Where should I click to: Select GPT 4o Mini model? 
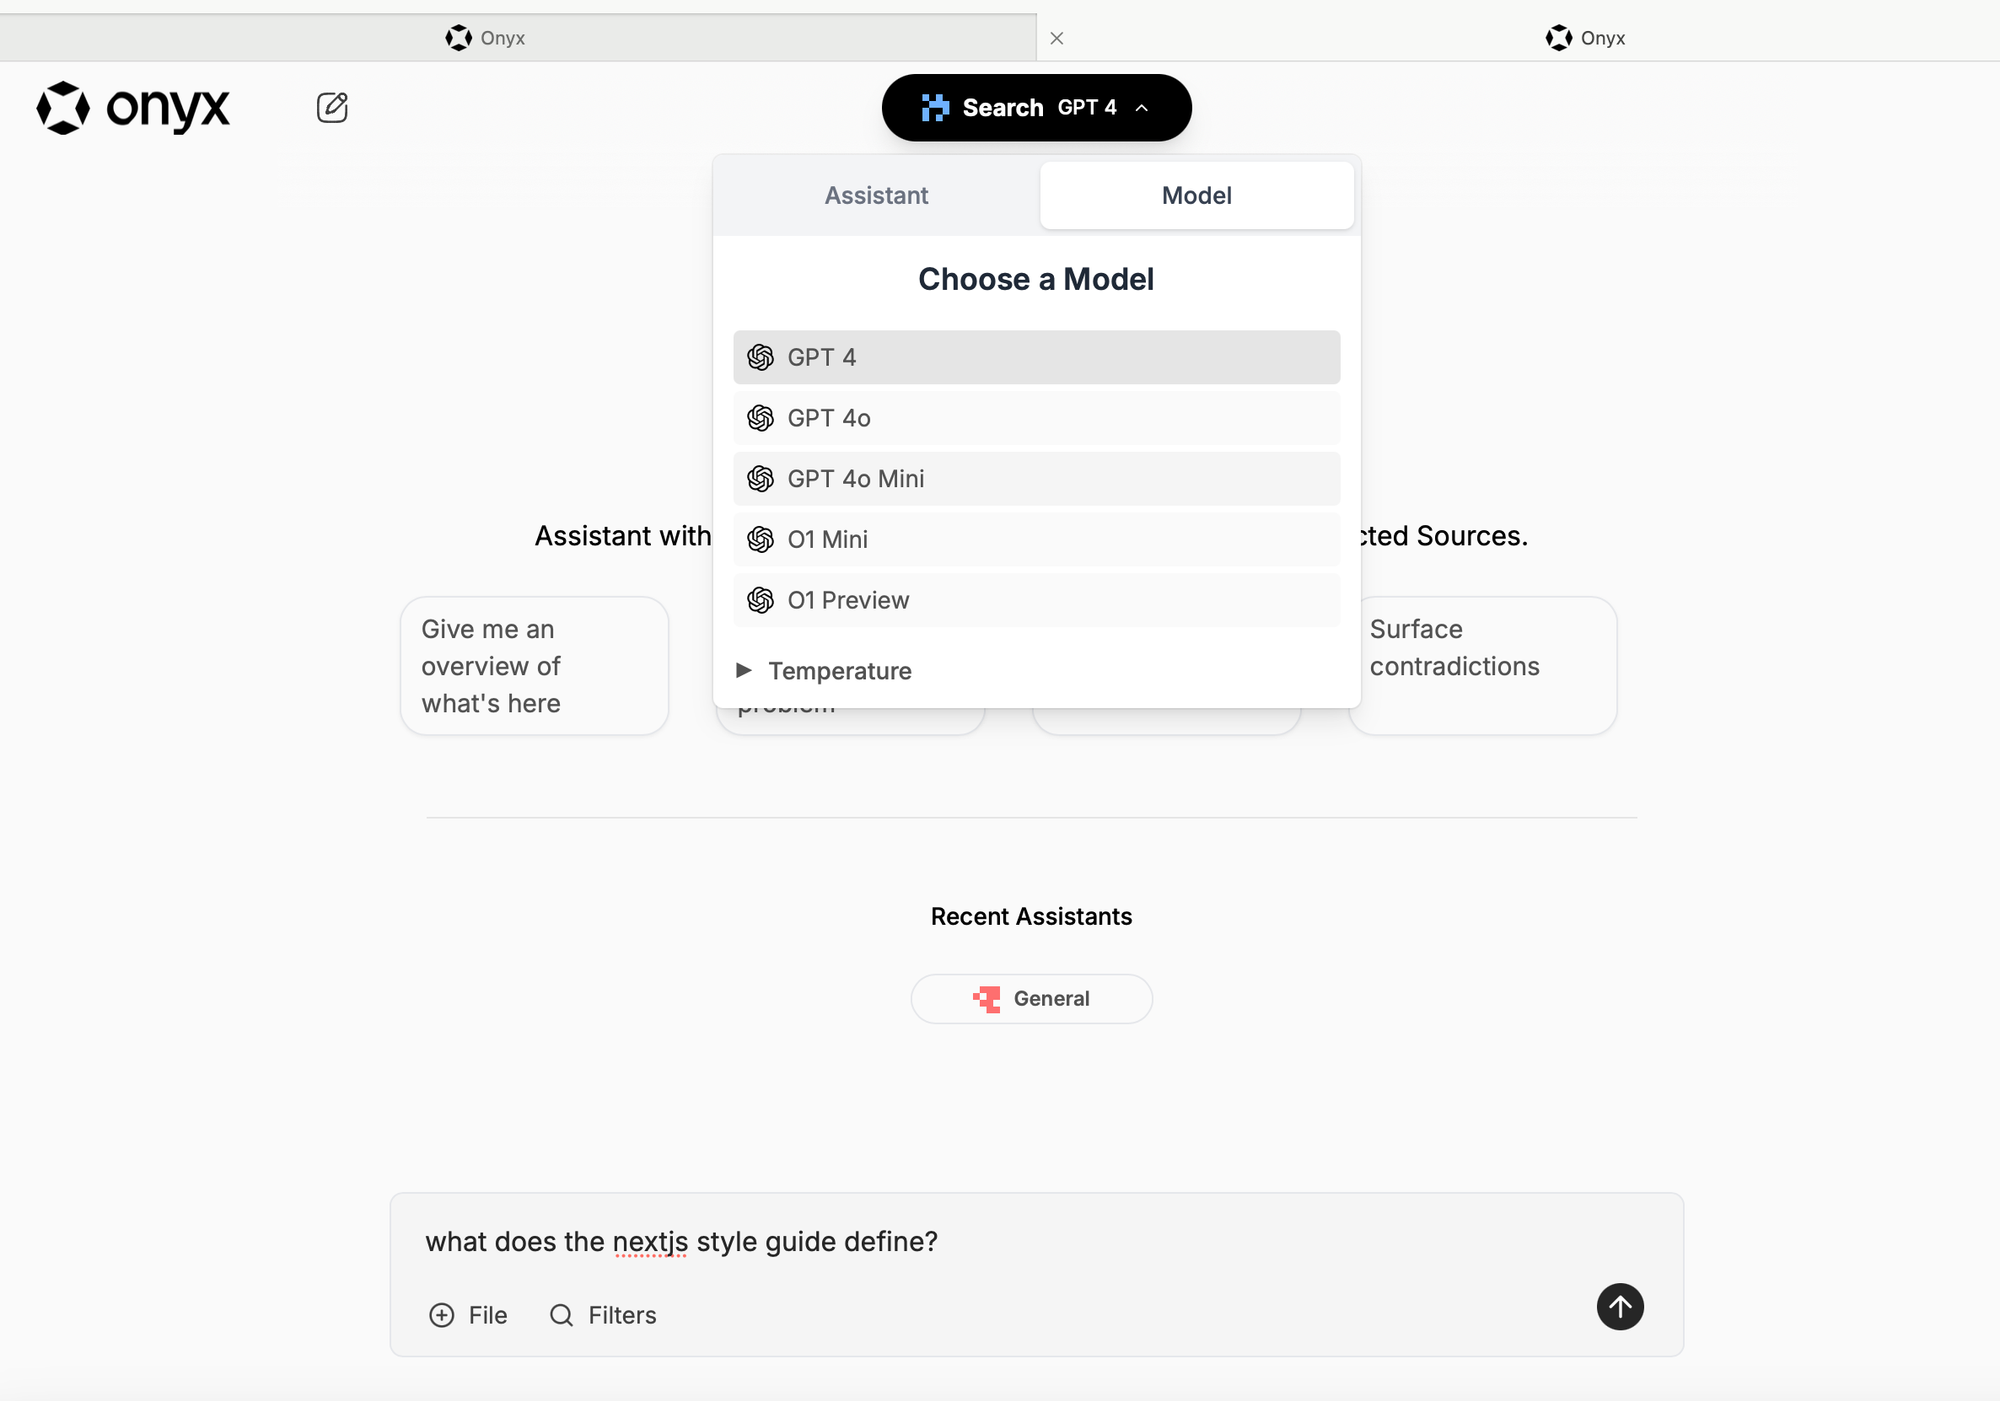pos(1036,479)
